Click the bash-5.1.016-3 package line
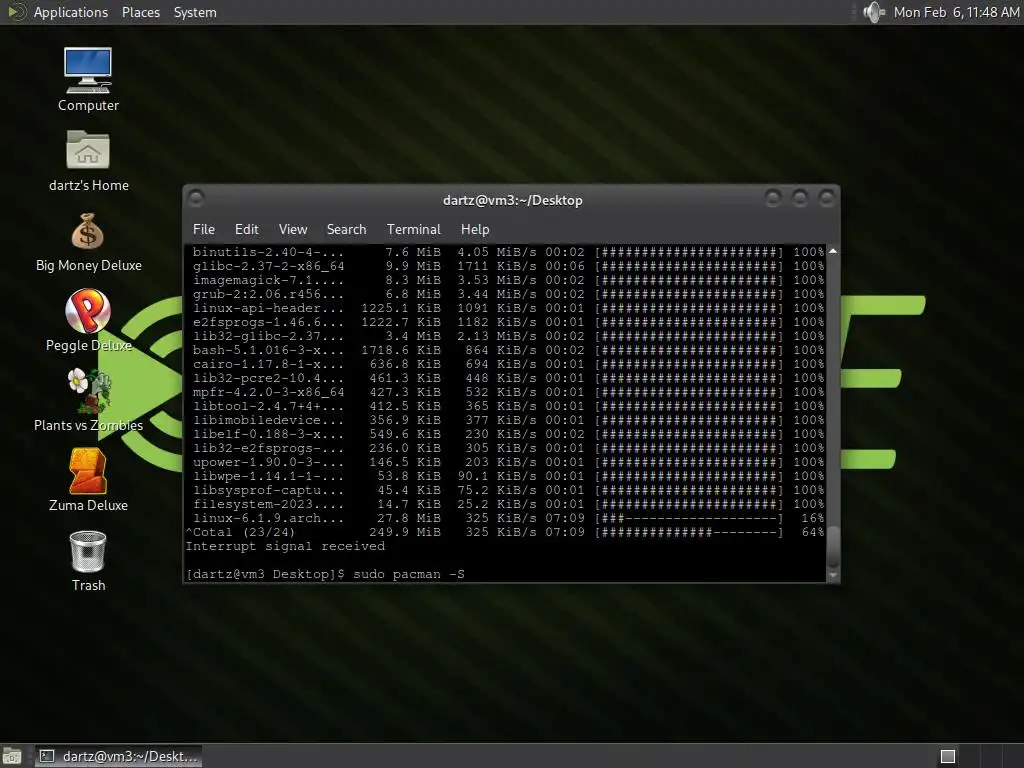The height and width of the screenshot is (768, 1024). [508, 350]
